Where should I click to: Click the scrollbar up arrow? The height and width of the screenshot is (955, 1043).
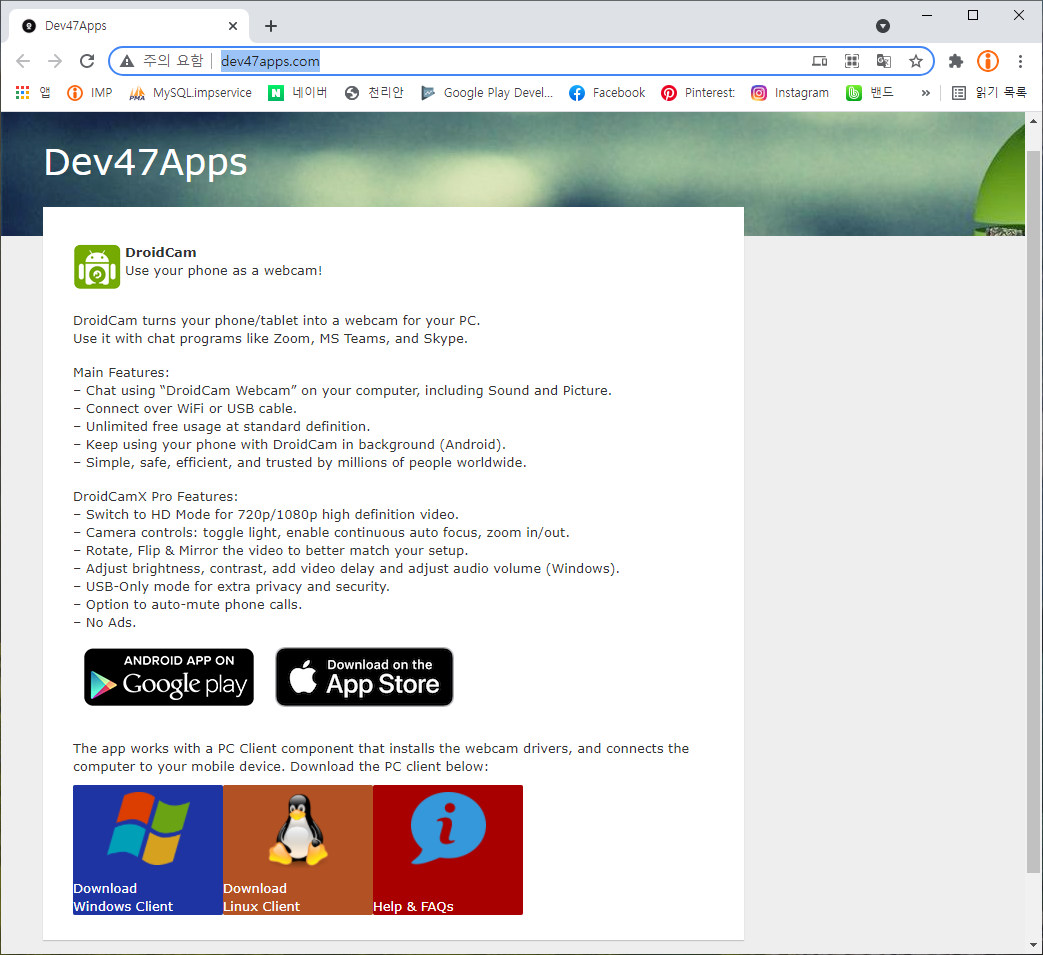[1033, 121]
